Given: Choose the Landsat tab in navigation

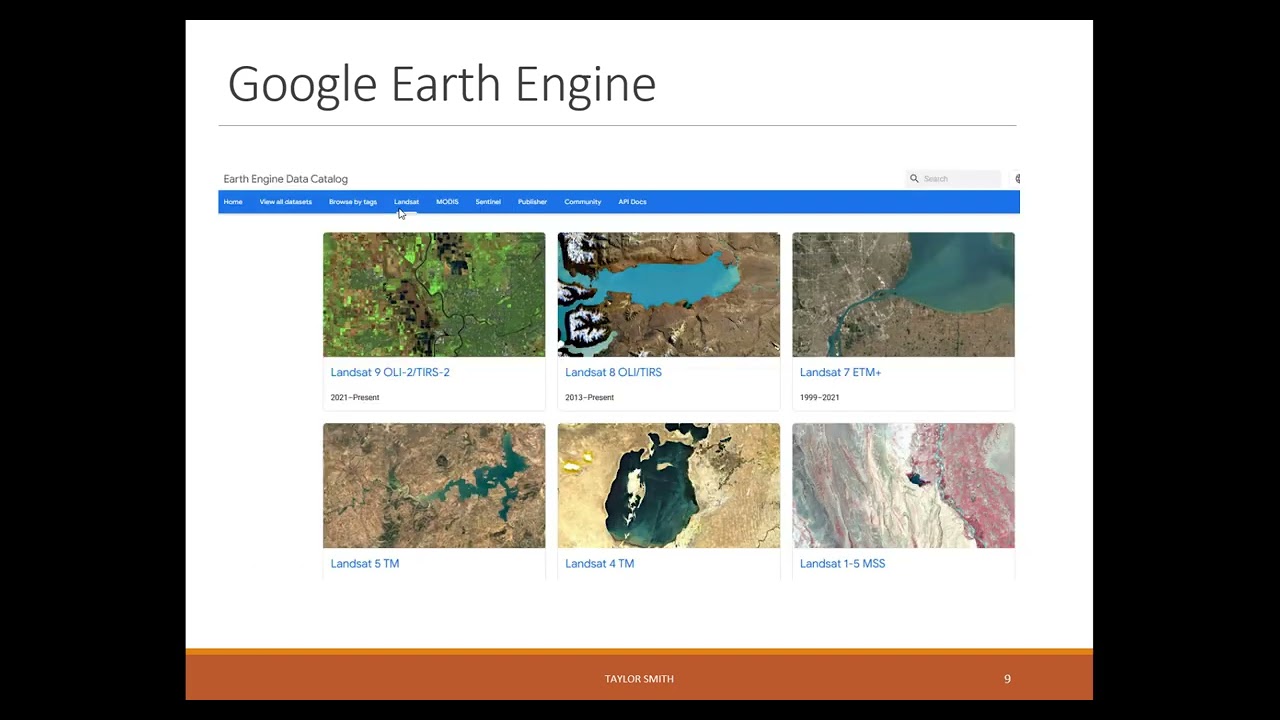Looking at the screenshot, I should pos(406,202).
